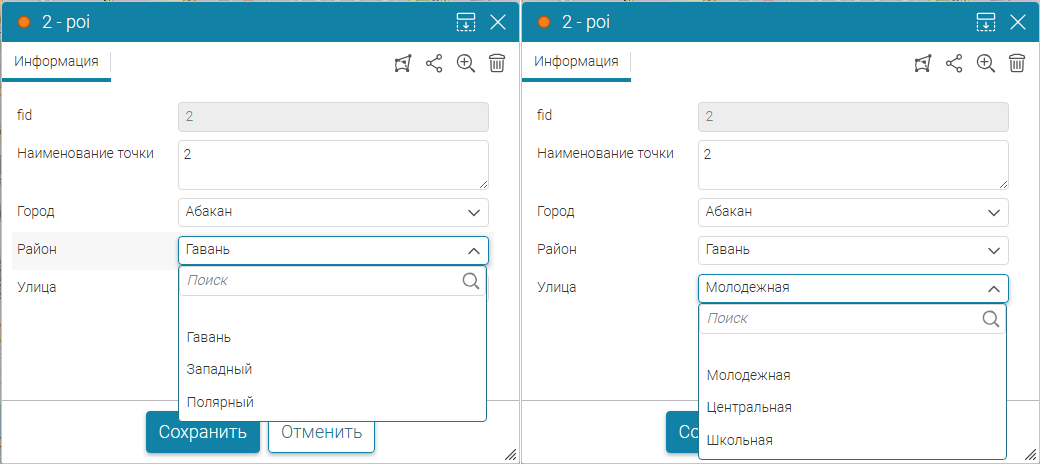The height and width of the screenshot is (464, 1040).
Task: Collapse the open Улица dropdown showing Молодежная
Action: (x=853, y=288)
